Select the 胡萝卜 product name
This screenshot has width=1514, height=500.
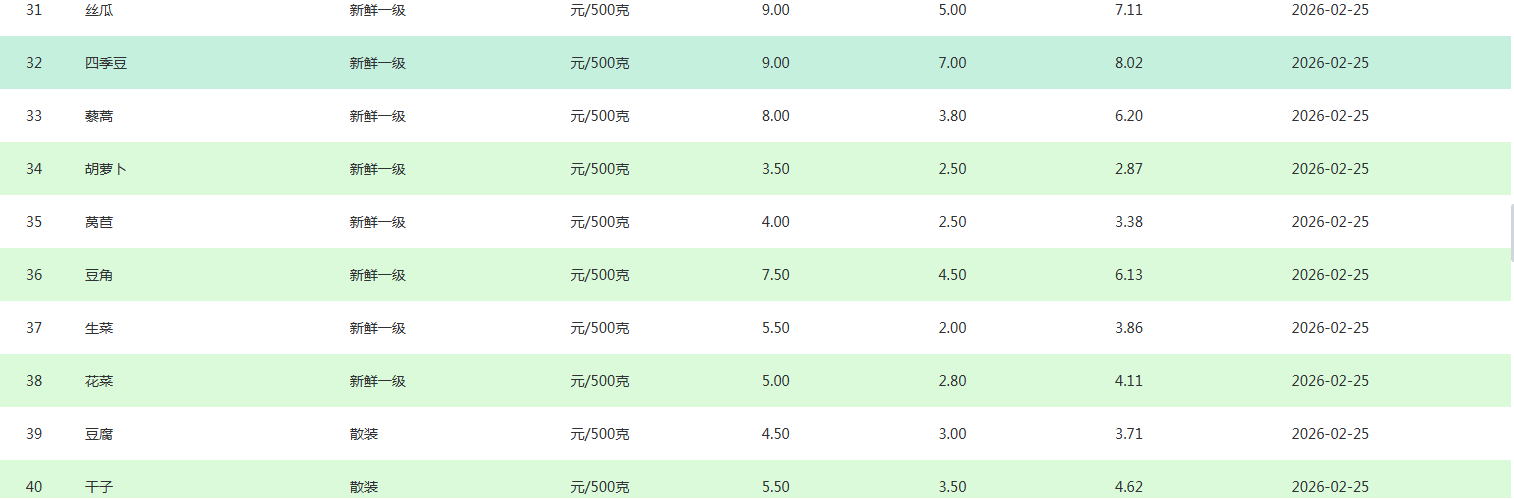pos(106,169)
